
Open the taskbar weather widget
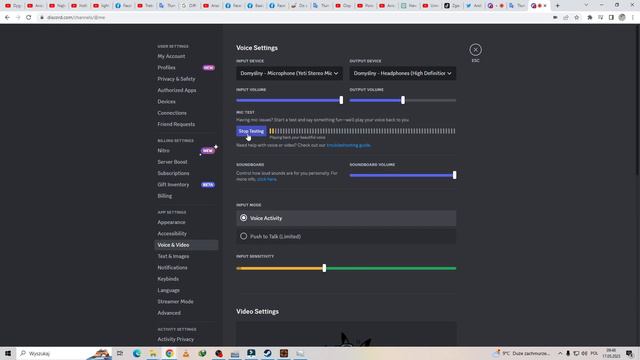pyautogui.click(x=522, y=353)
